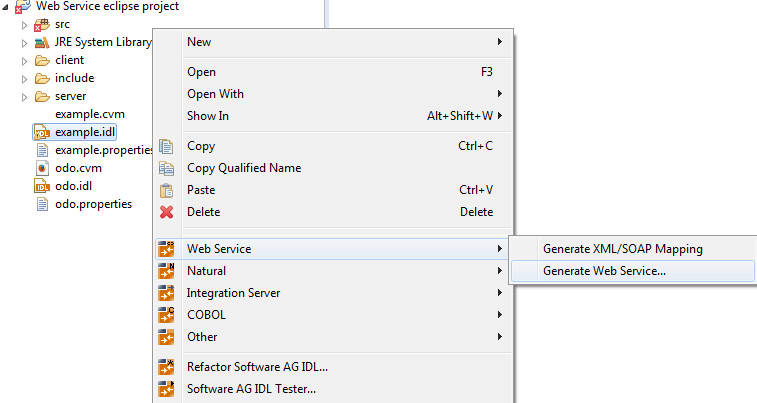Open the Open With submenu arrow

pos(500,94)
